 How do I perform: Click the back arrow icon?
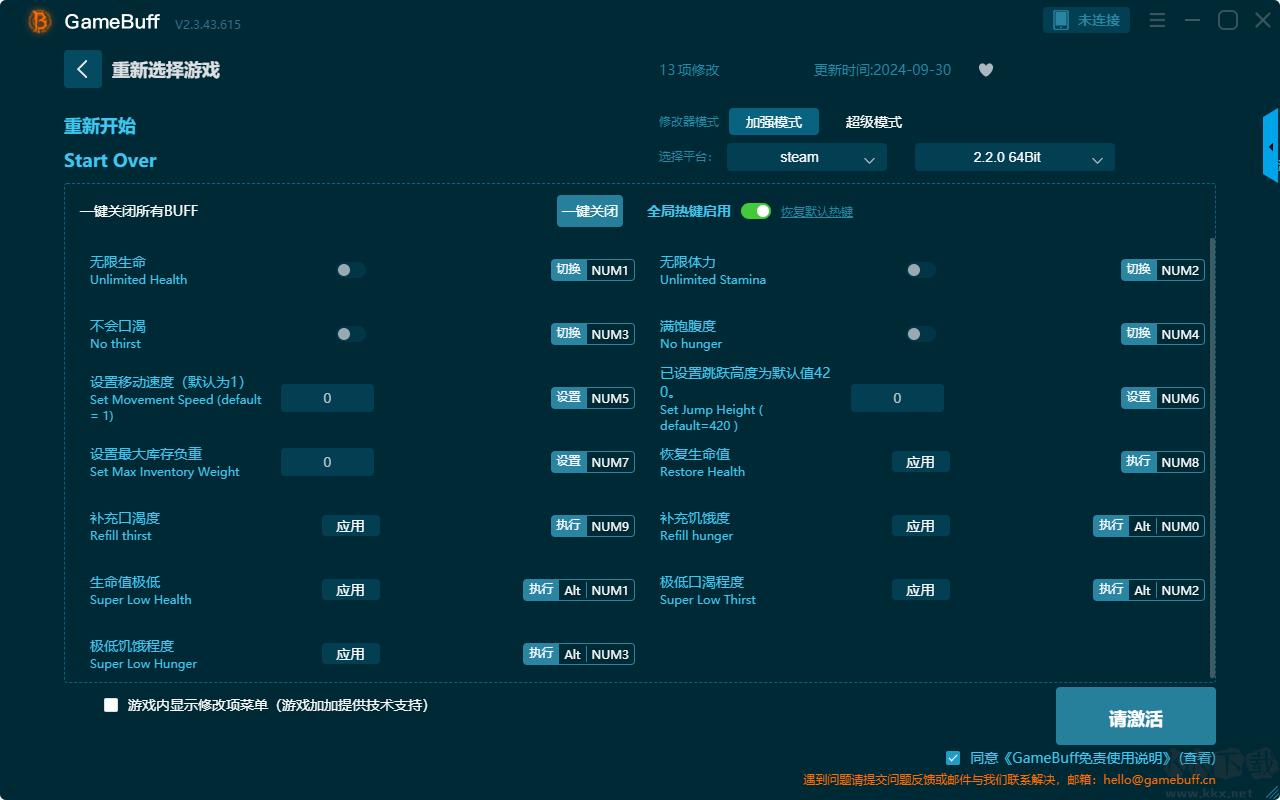click(83, 69)
